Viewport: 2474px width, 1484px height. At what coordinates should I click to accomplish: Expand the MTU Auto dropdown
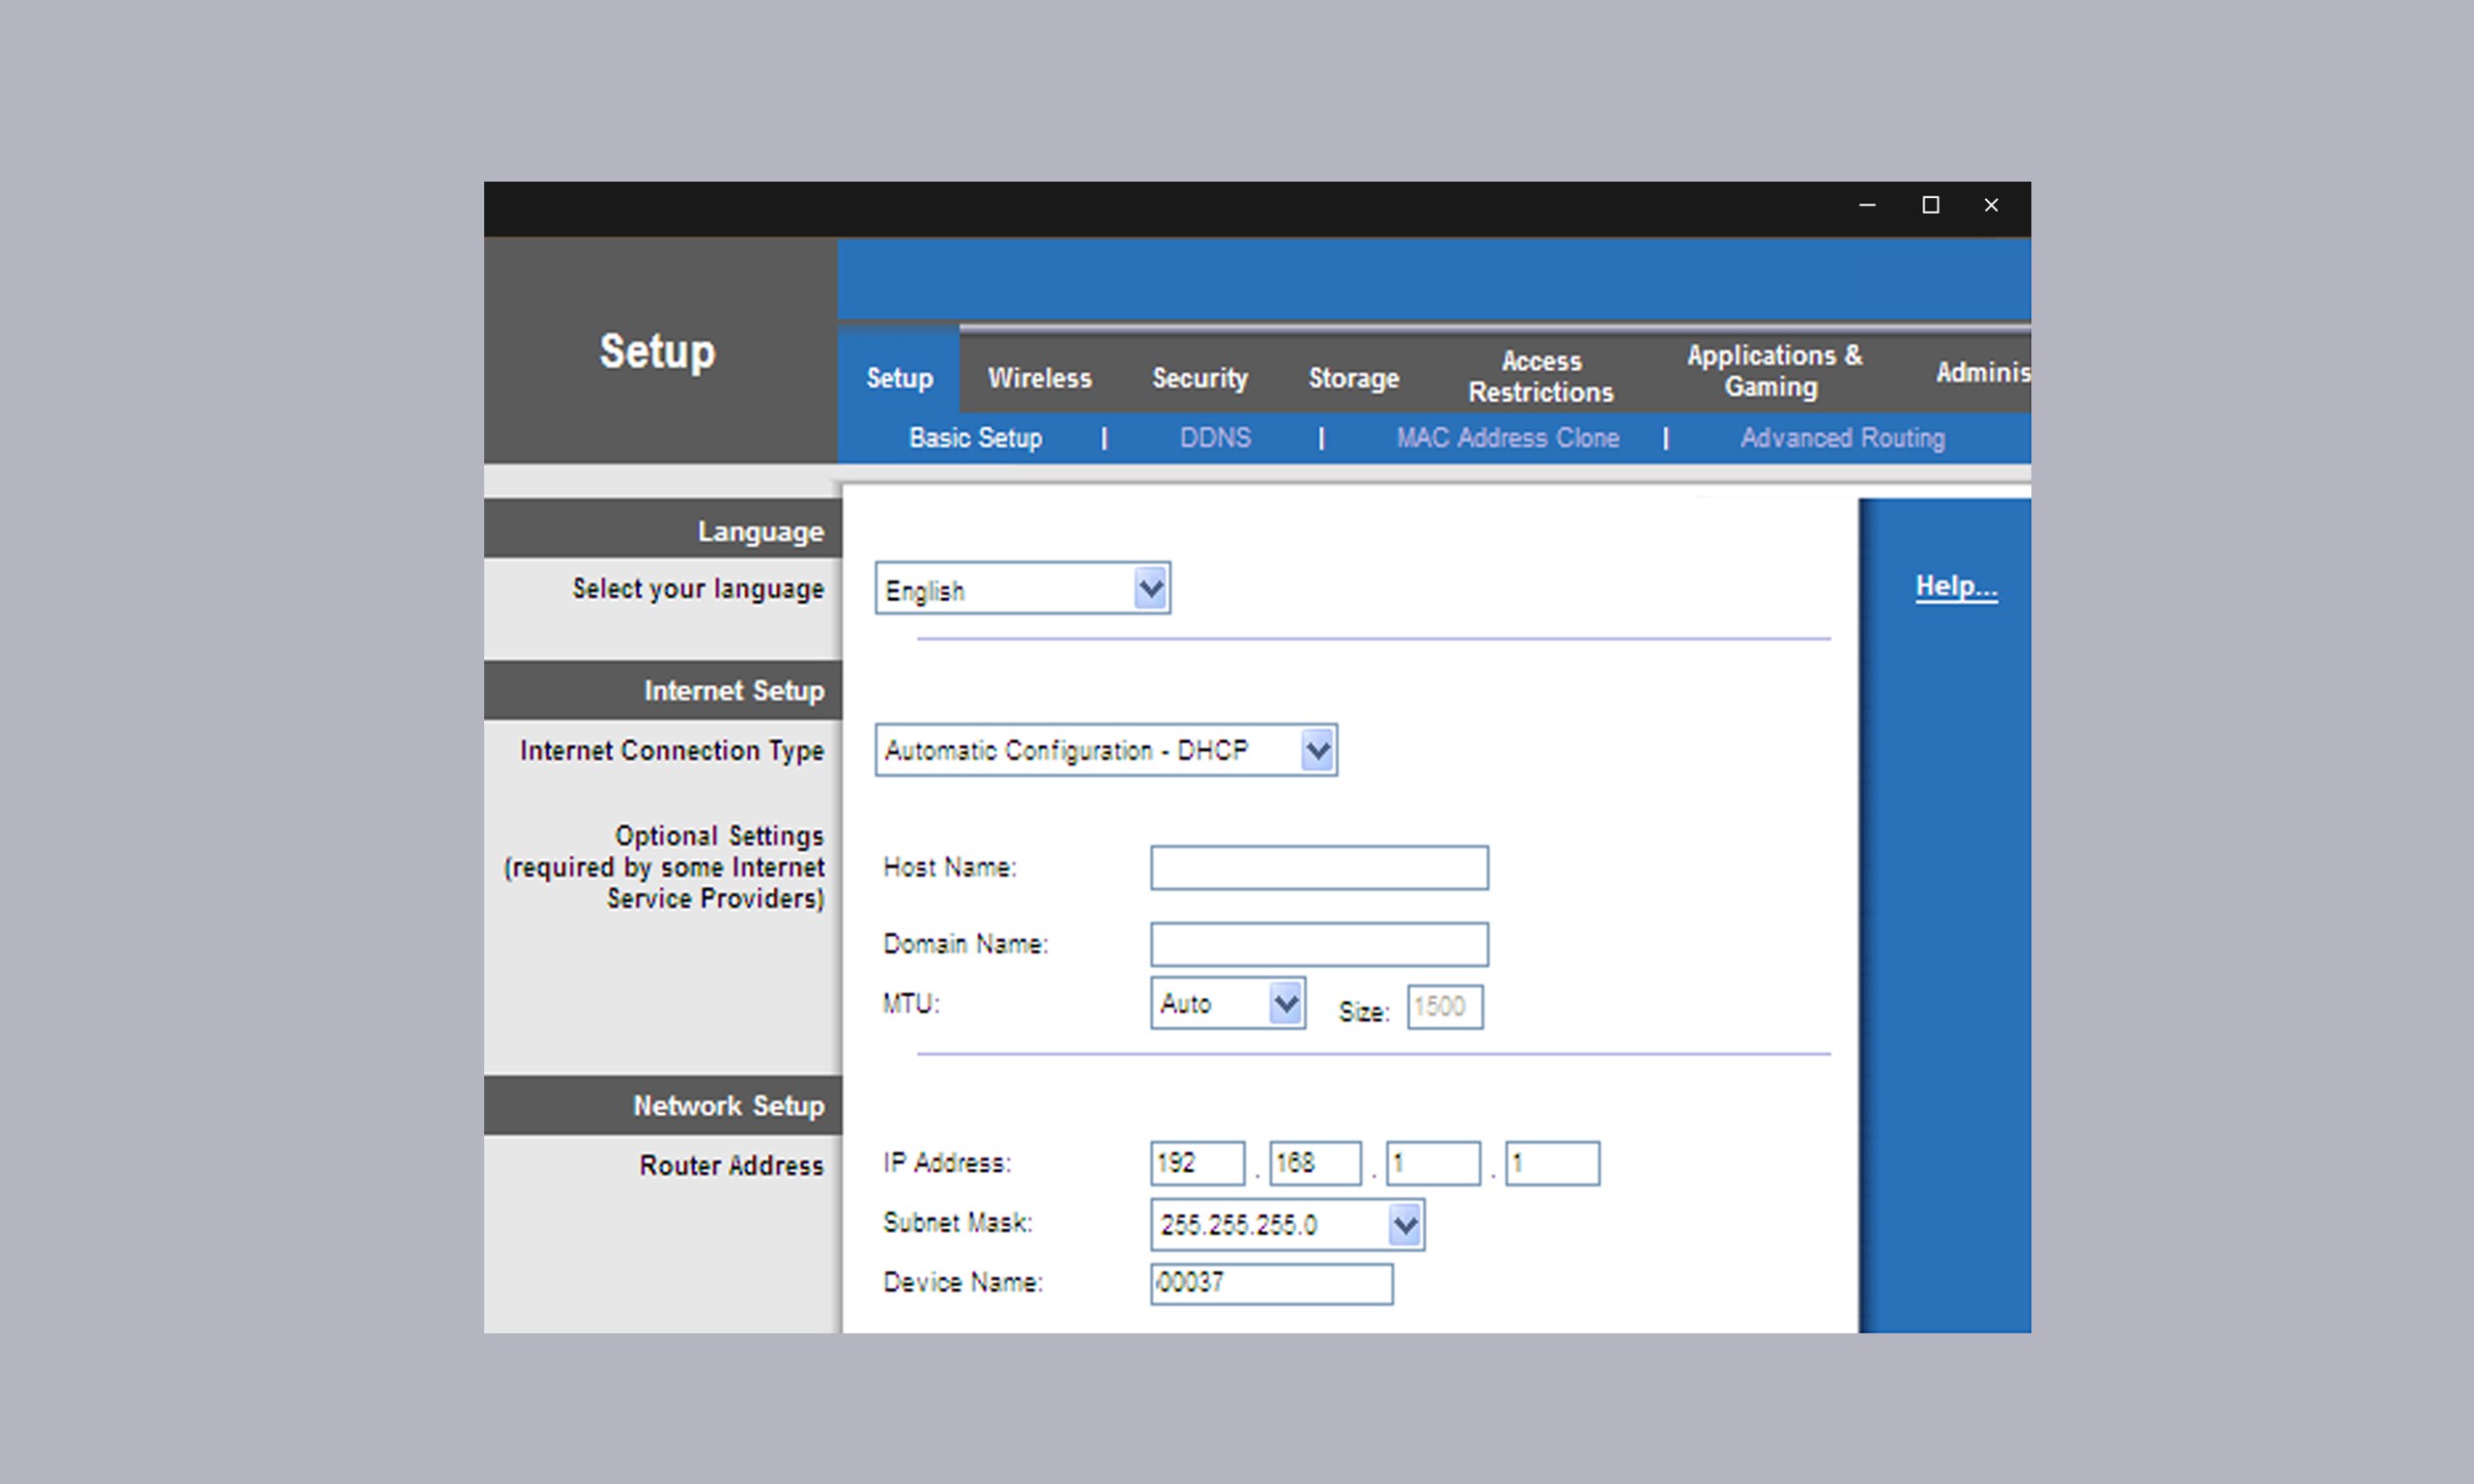pyautogui.click(x=1285, y=1003)
